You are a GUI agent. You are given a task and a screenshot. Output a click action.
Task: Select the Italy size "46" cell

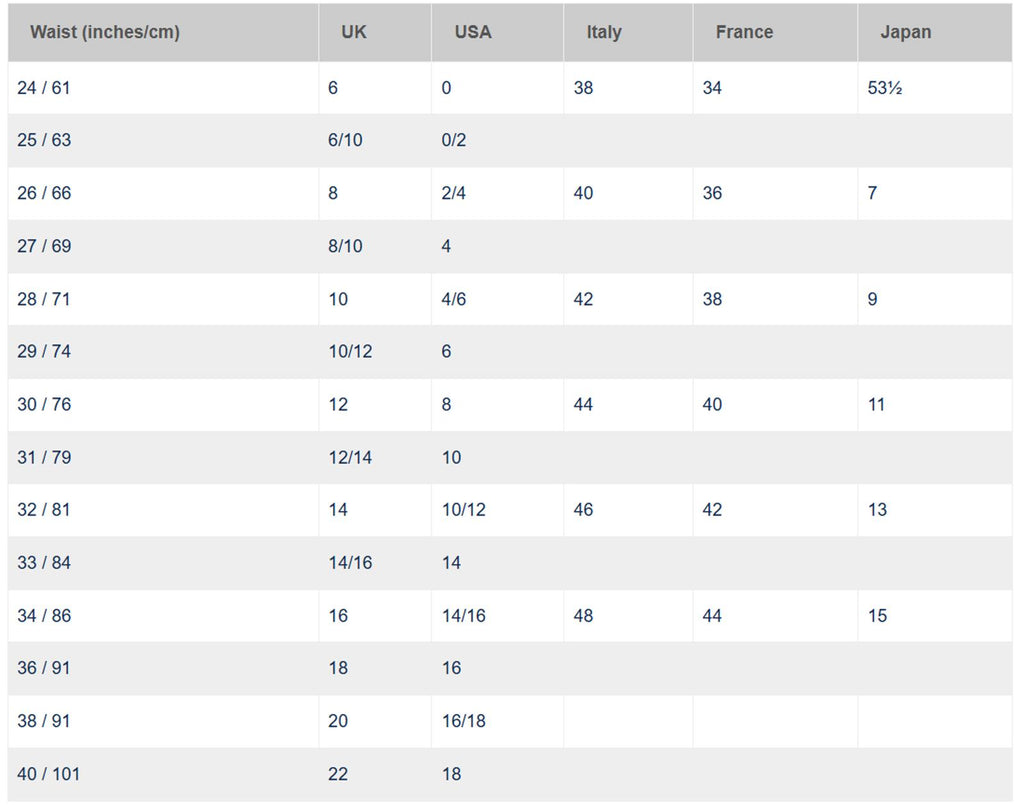click(x=583, y=510)
